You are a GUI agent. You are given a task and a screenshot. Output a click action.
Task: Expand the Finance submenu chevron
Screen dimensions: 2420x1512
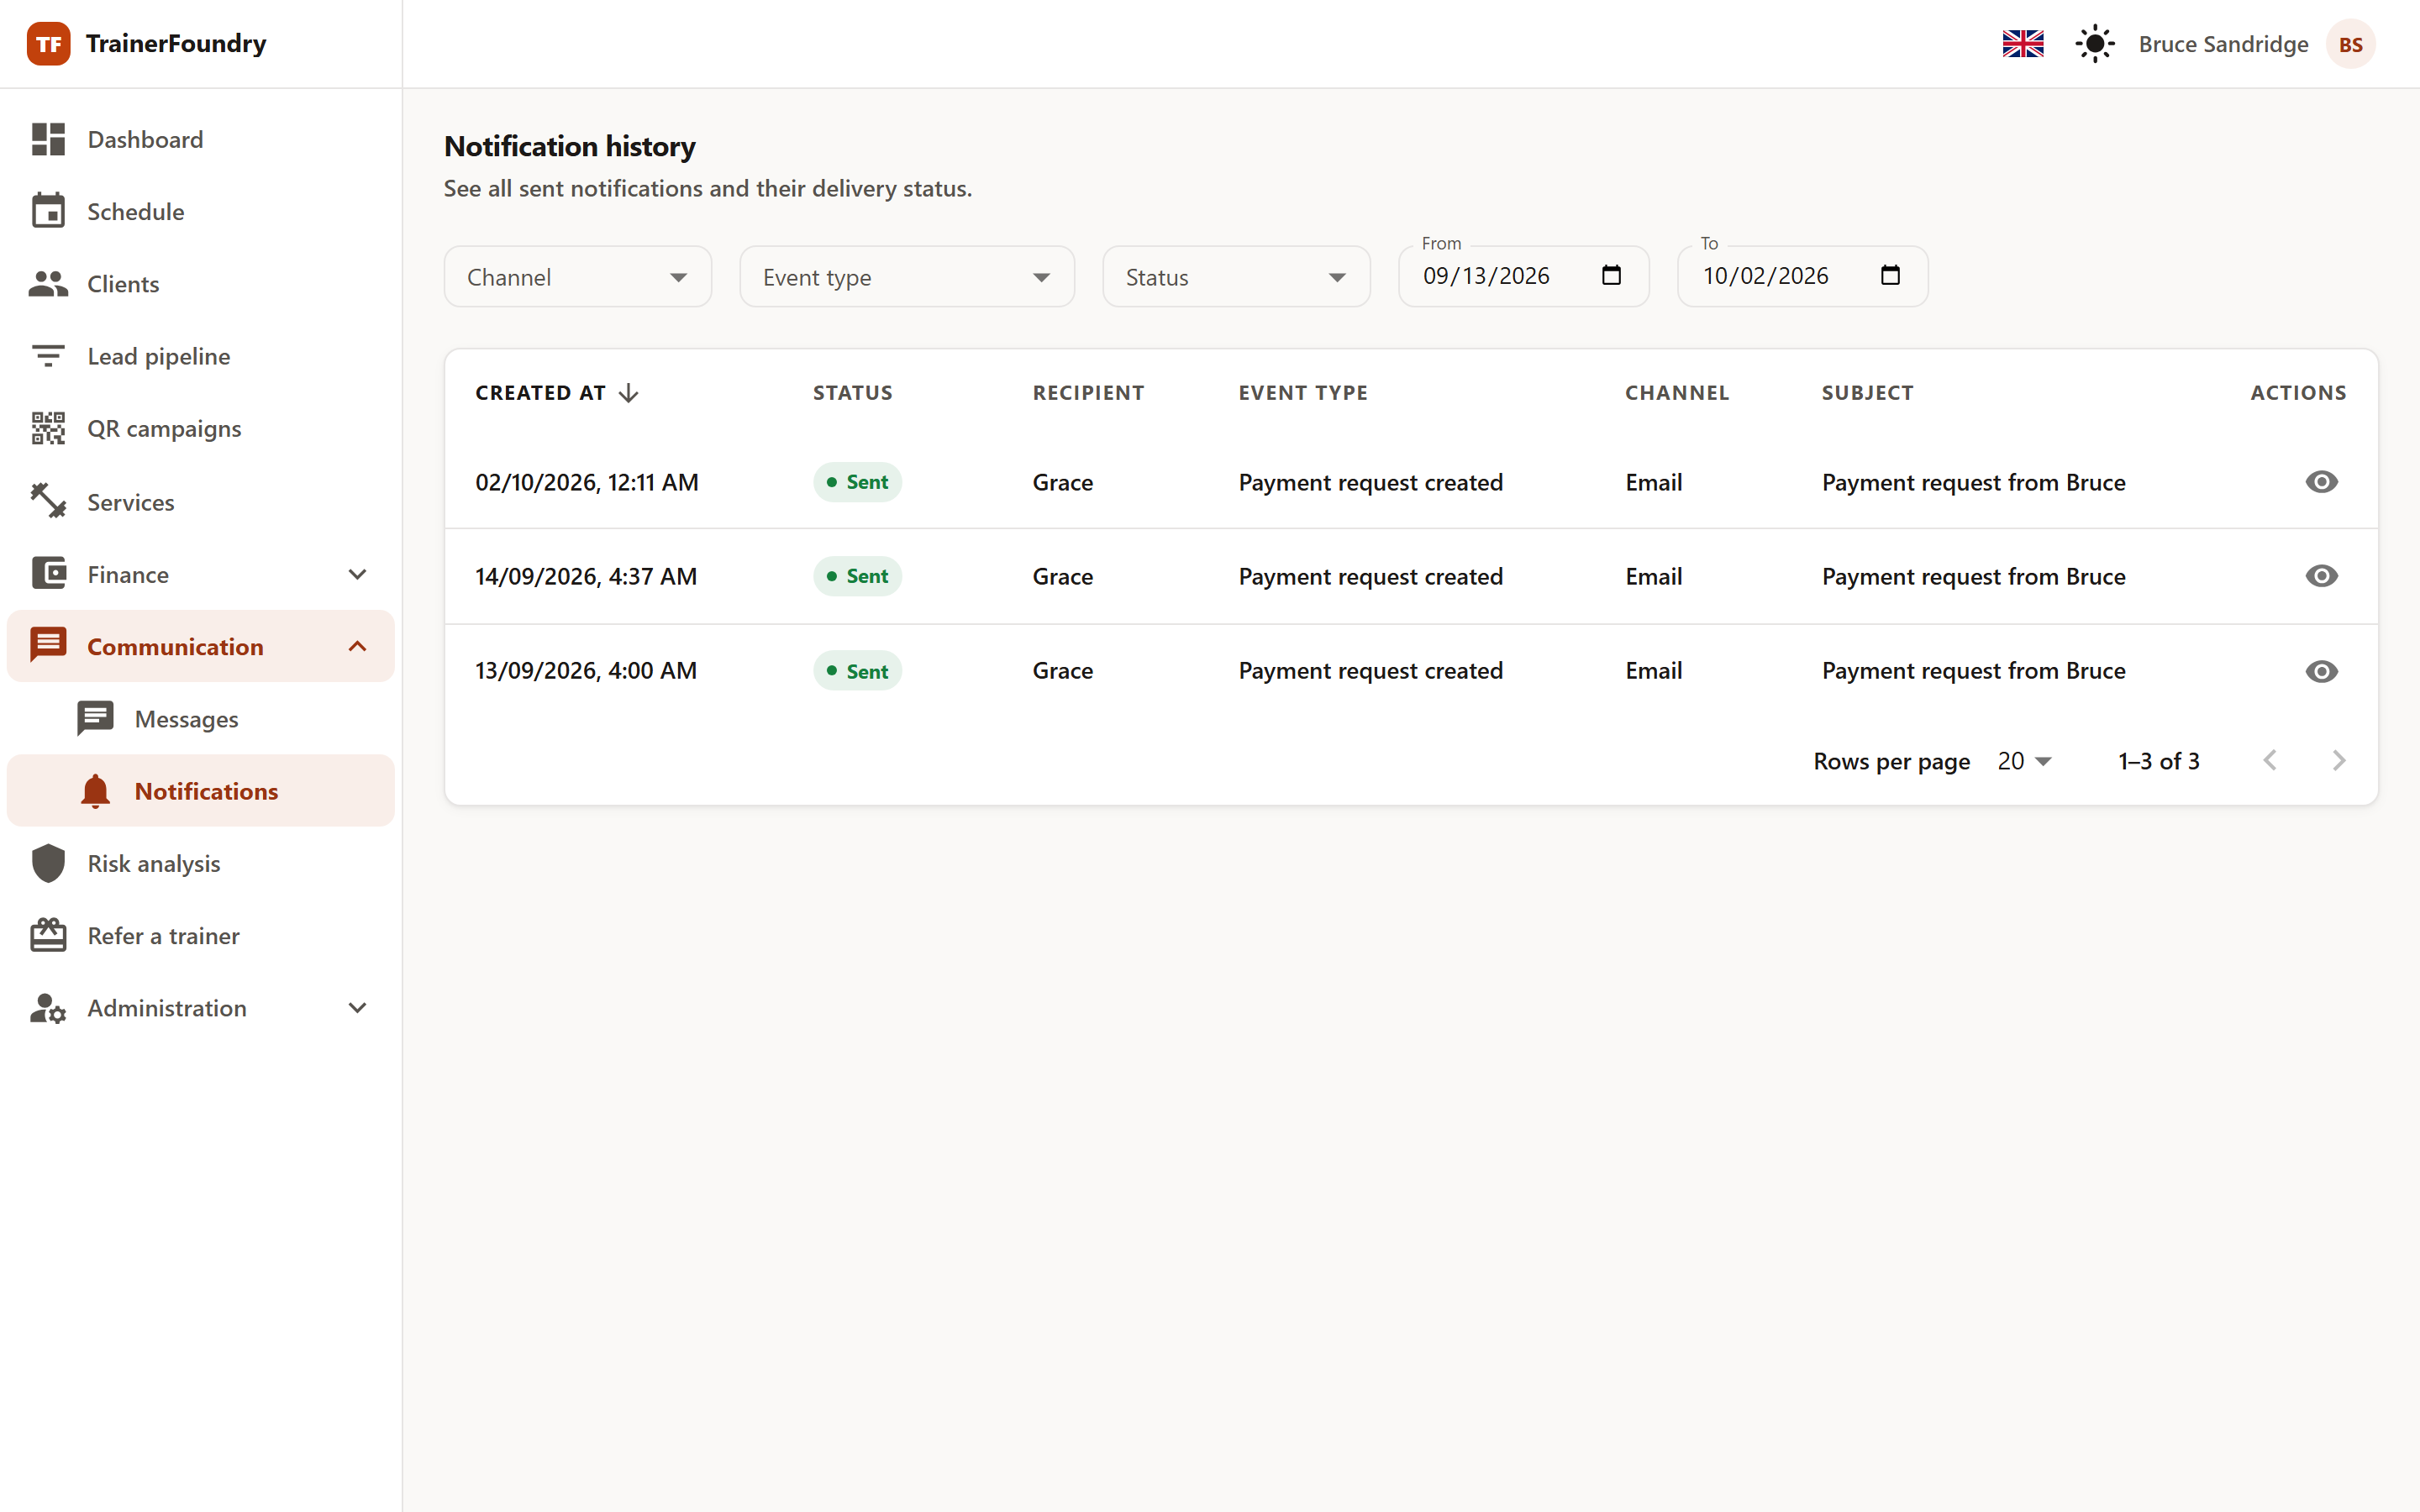(357, 574)
